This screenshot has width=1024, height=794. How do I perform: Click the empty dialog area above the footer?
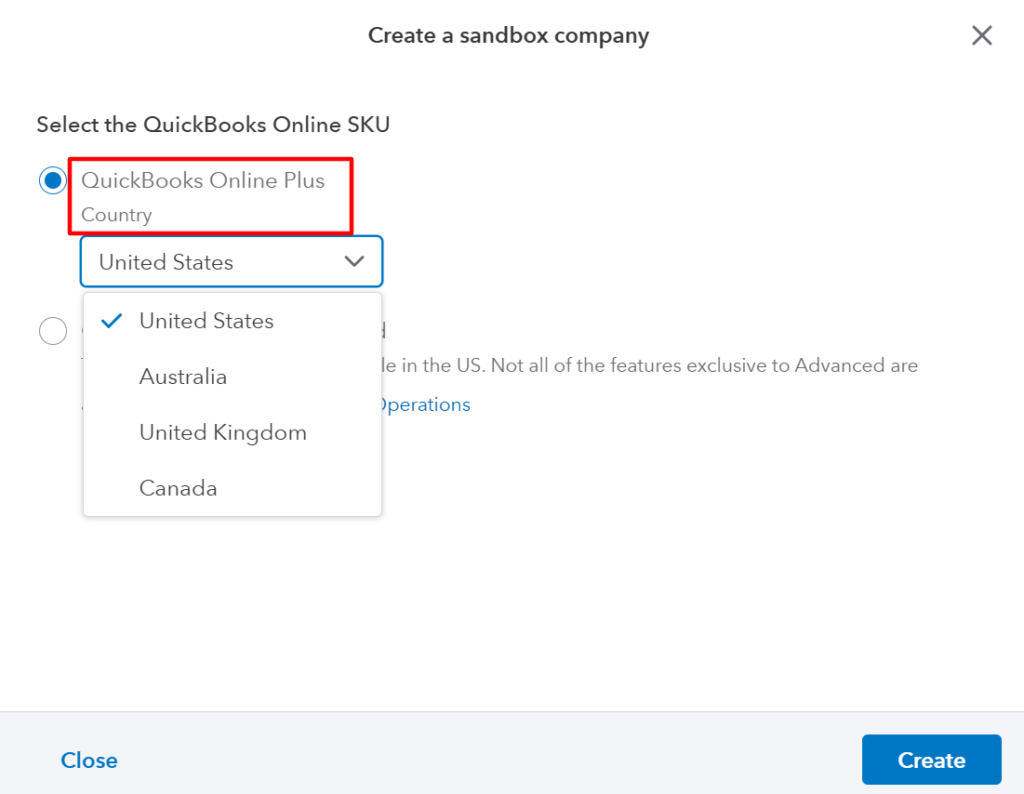click(x=600, y=600)
